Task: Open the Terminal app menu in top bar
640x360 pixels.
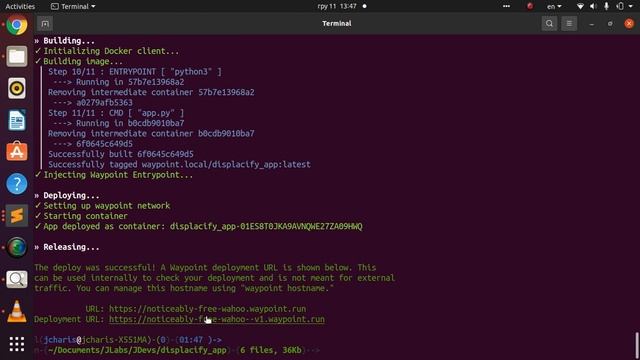Action: pos(73,6)
